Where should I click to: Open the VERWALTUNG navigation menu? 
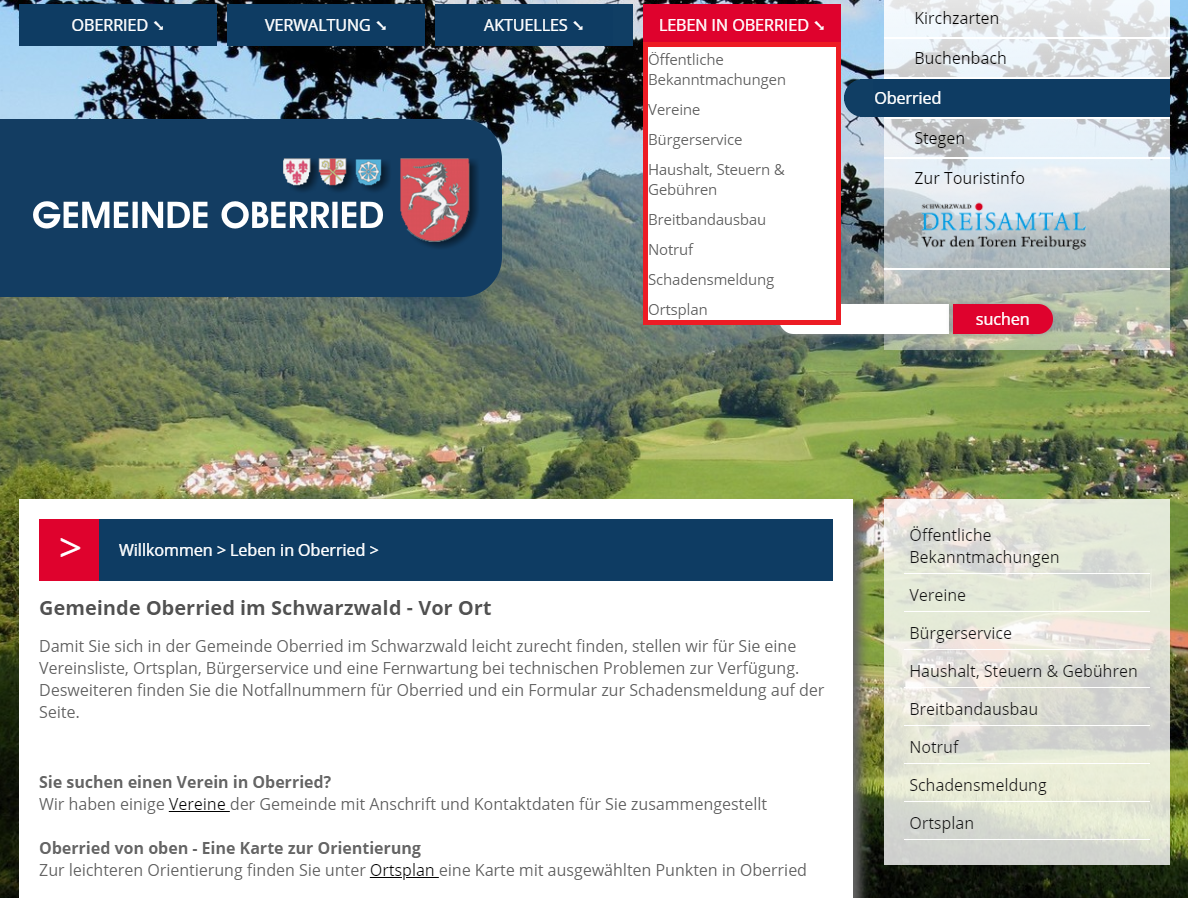[326, 25]
